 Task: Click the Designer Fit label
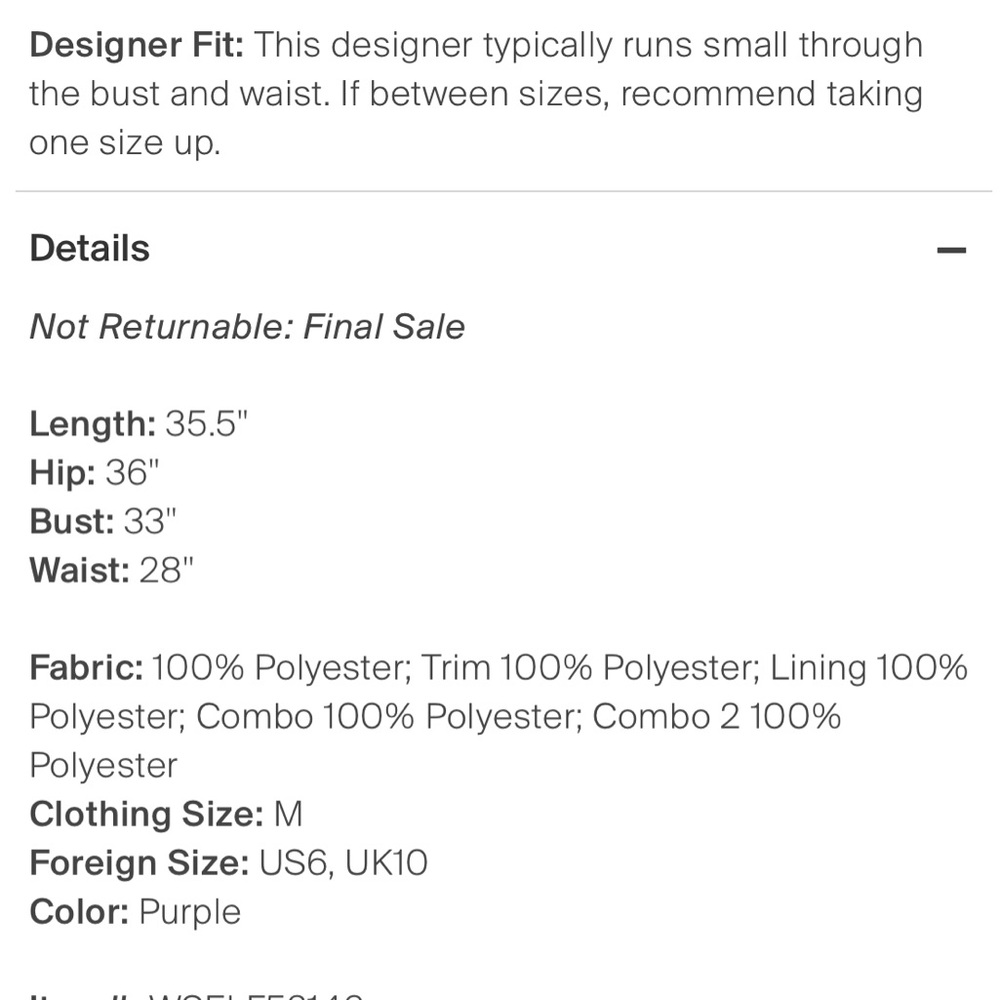pos(136,45)
